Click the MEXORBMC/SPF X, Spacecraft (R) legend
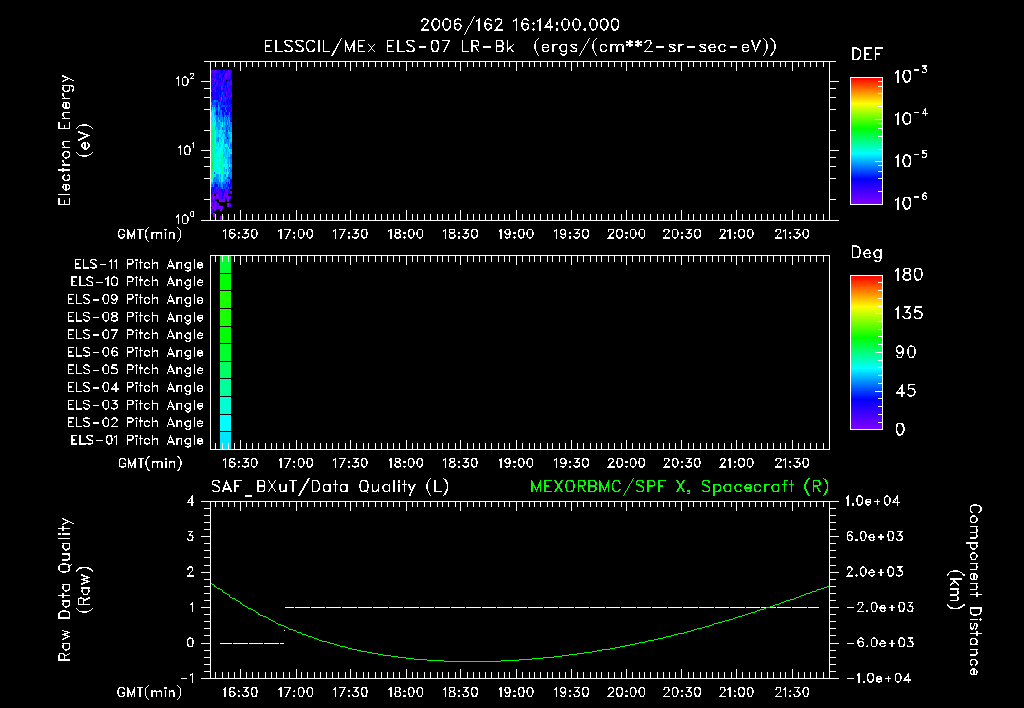Viewport: 1024px width, 708px height. click(x=679, y=487)
